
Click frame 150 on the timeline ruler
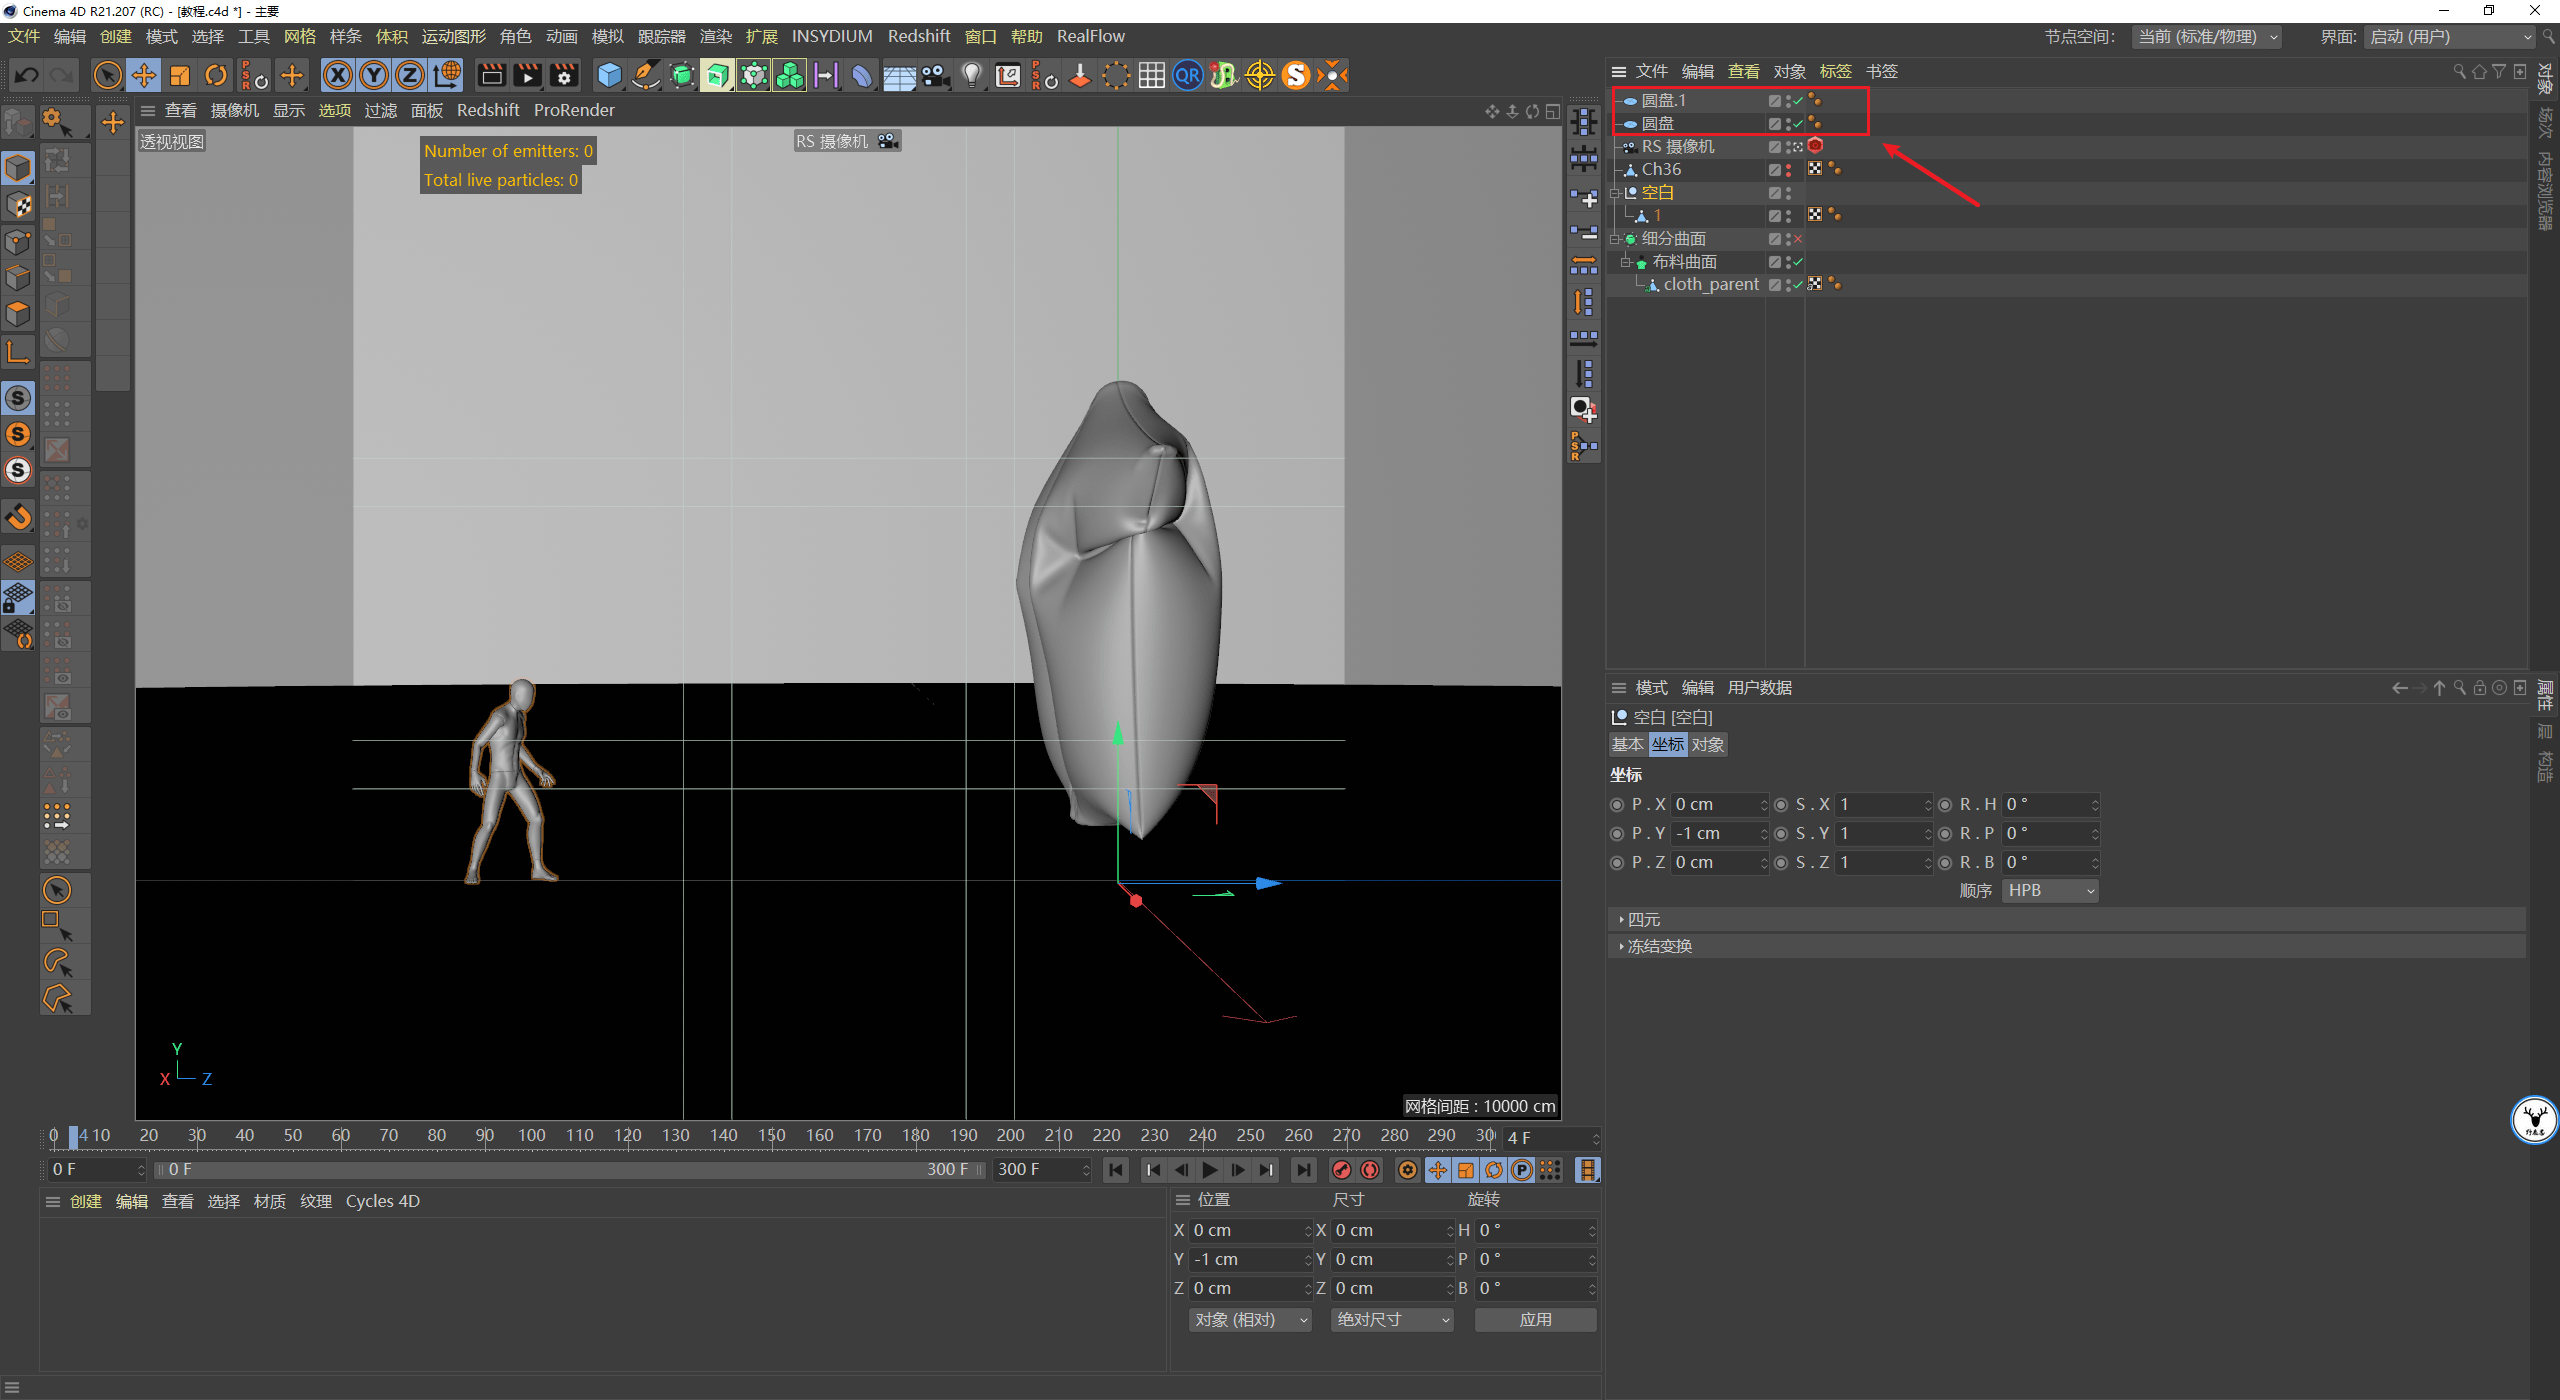[x=771, y=1136]
